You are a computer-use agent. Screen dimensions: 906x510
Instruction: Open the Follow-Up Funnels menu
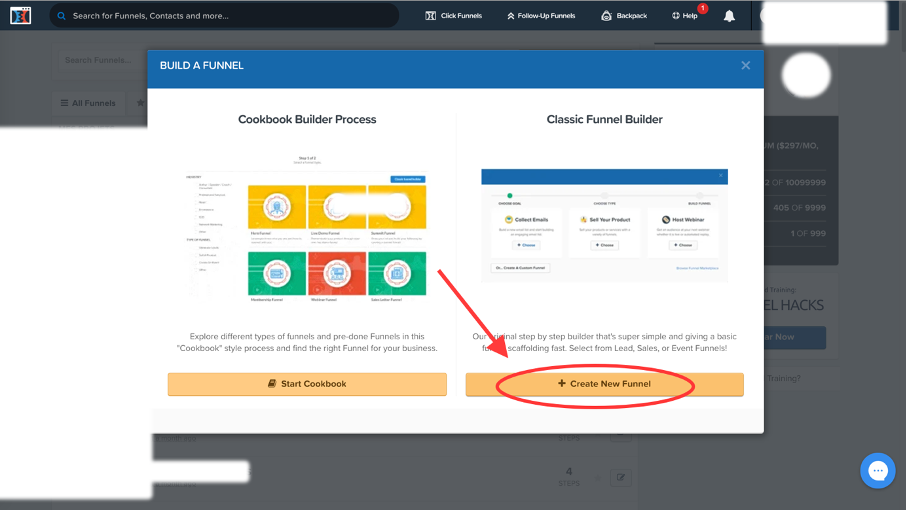click(x=541, y=16)
